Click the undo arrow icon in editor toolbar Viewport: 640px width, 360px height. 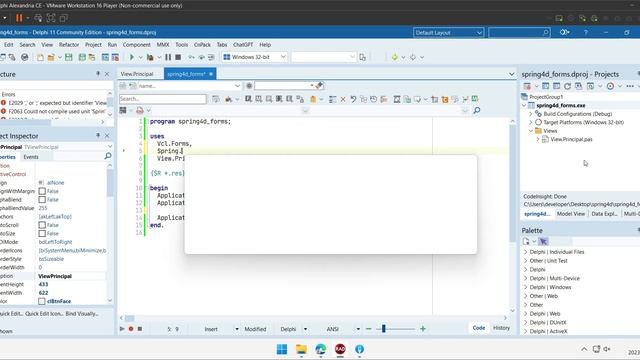coord(353,99)
